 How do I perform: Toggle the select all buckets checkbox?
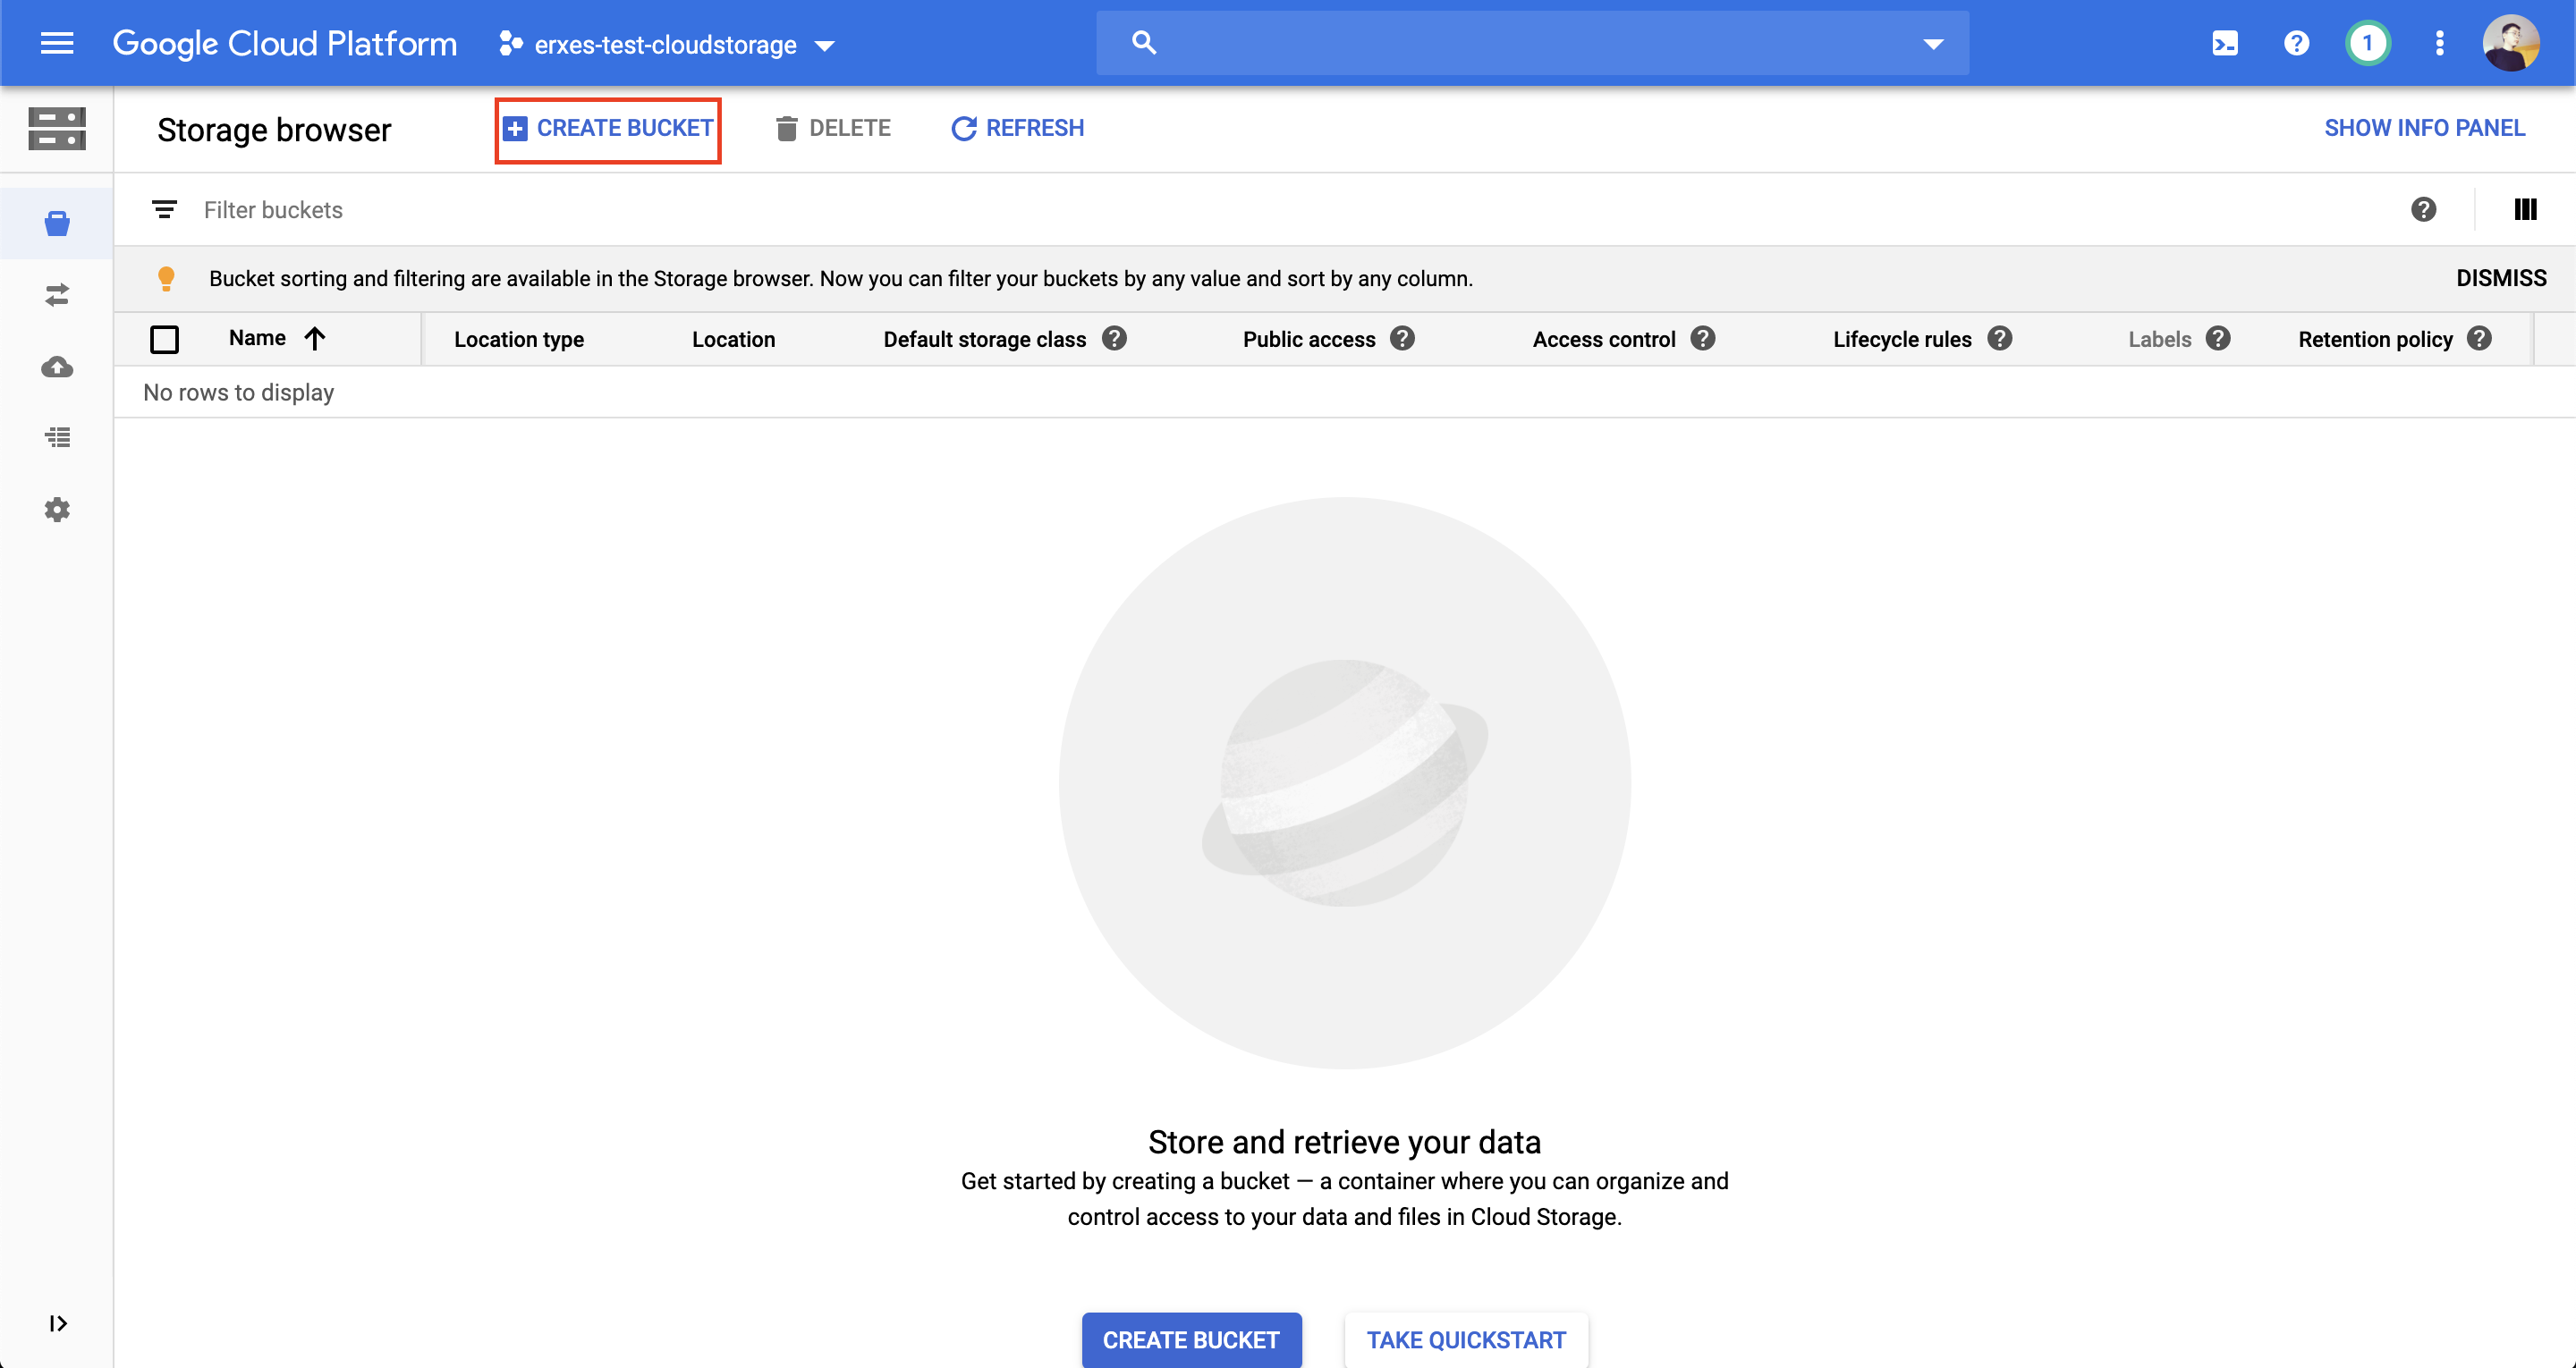coord(164,340)
